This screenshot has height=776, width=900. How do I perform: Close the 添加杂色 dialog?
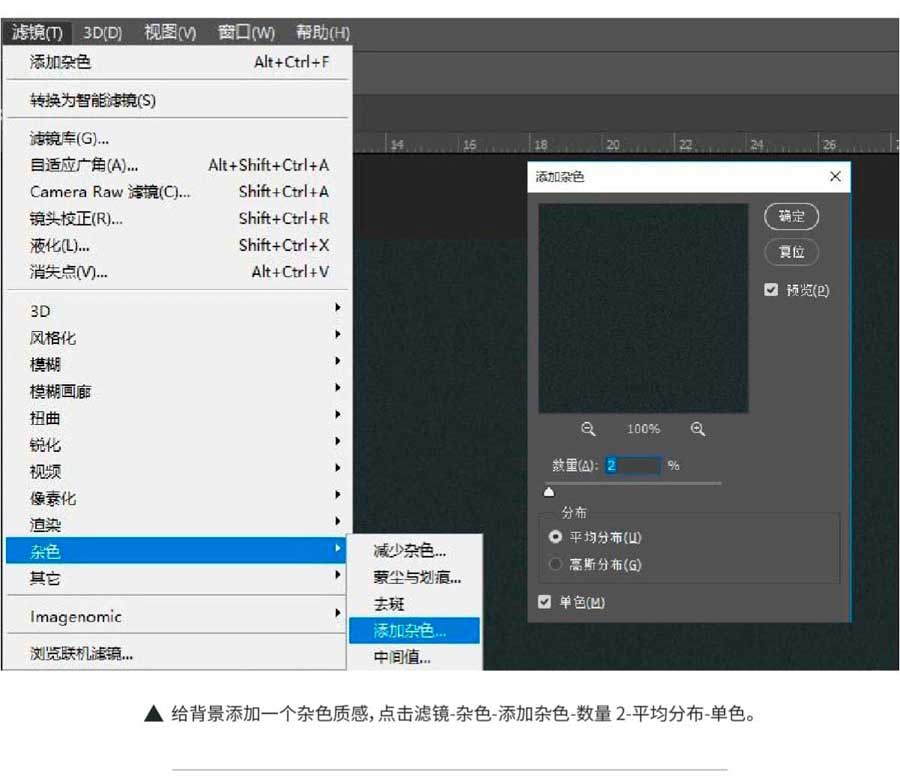835,176
